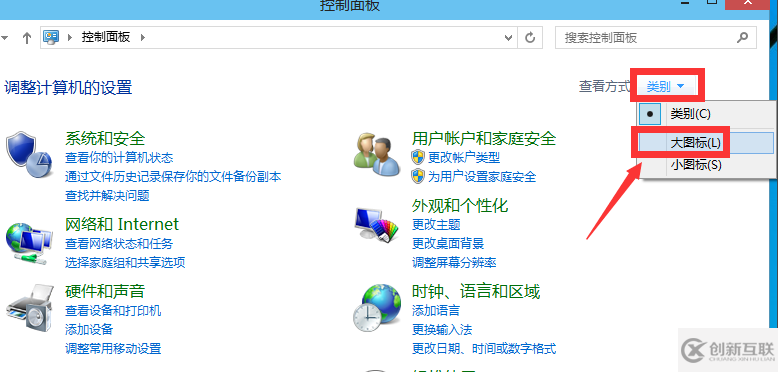
Task: Open 更改主题 link
Action: 436,224
